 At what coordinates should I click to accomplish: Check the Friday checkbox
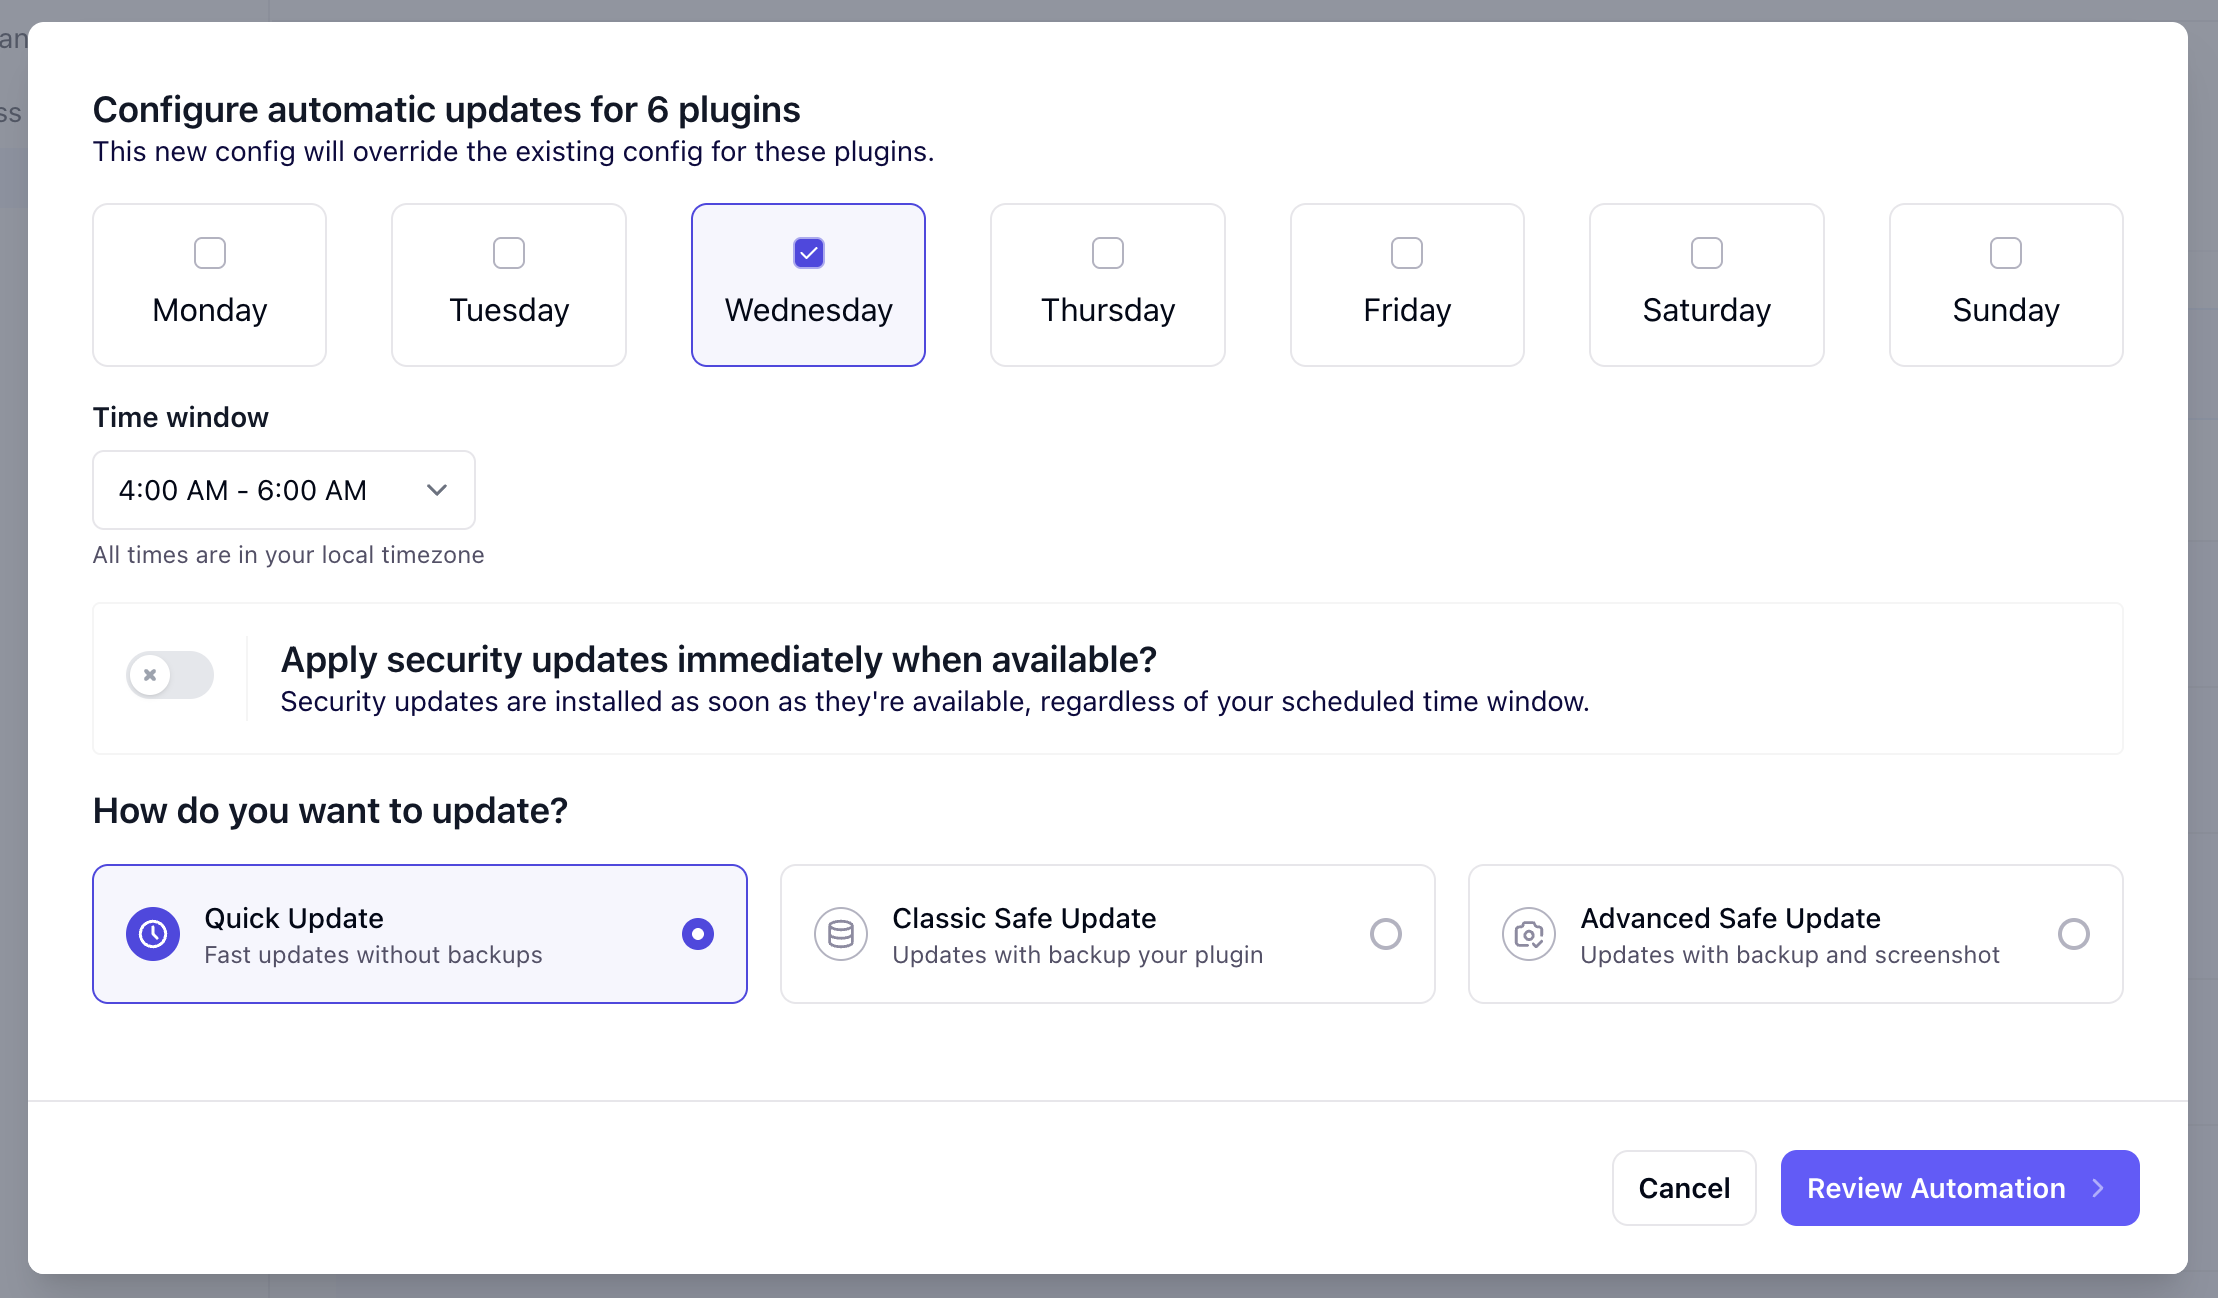click(x=1407, y=253)
